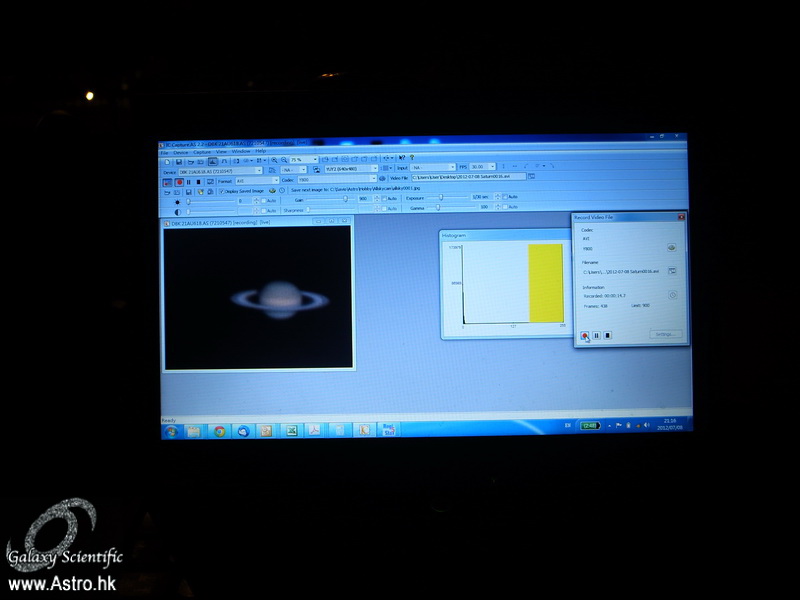800x600 pixels.
Task: Click the record button in the main toolbar
Action: pyautogui.click(x=179, y=181)
